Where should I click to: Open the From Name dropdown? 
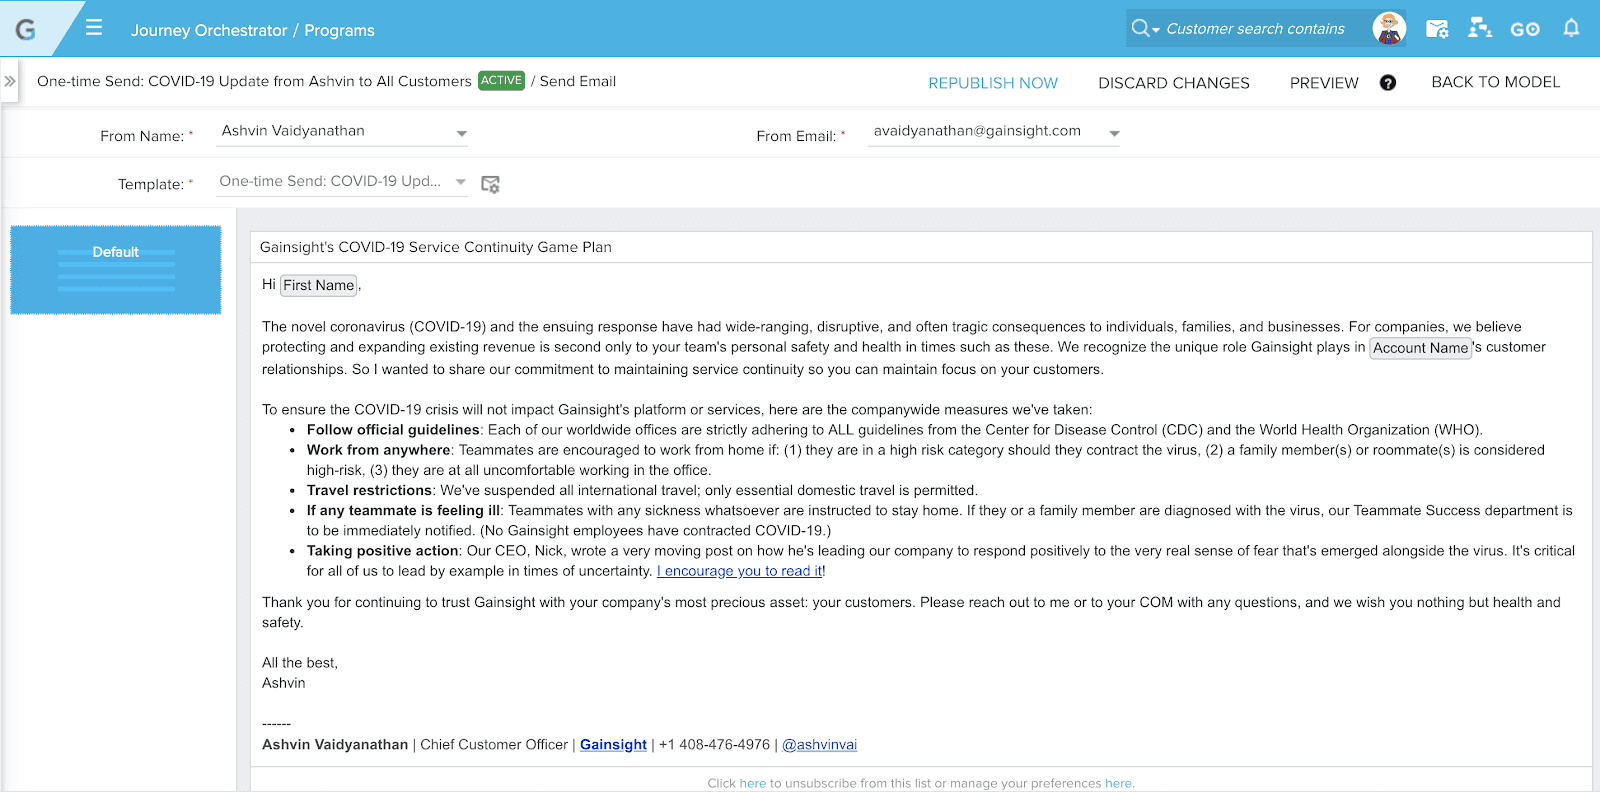coord(461,133)
